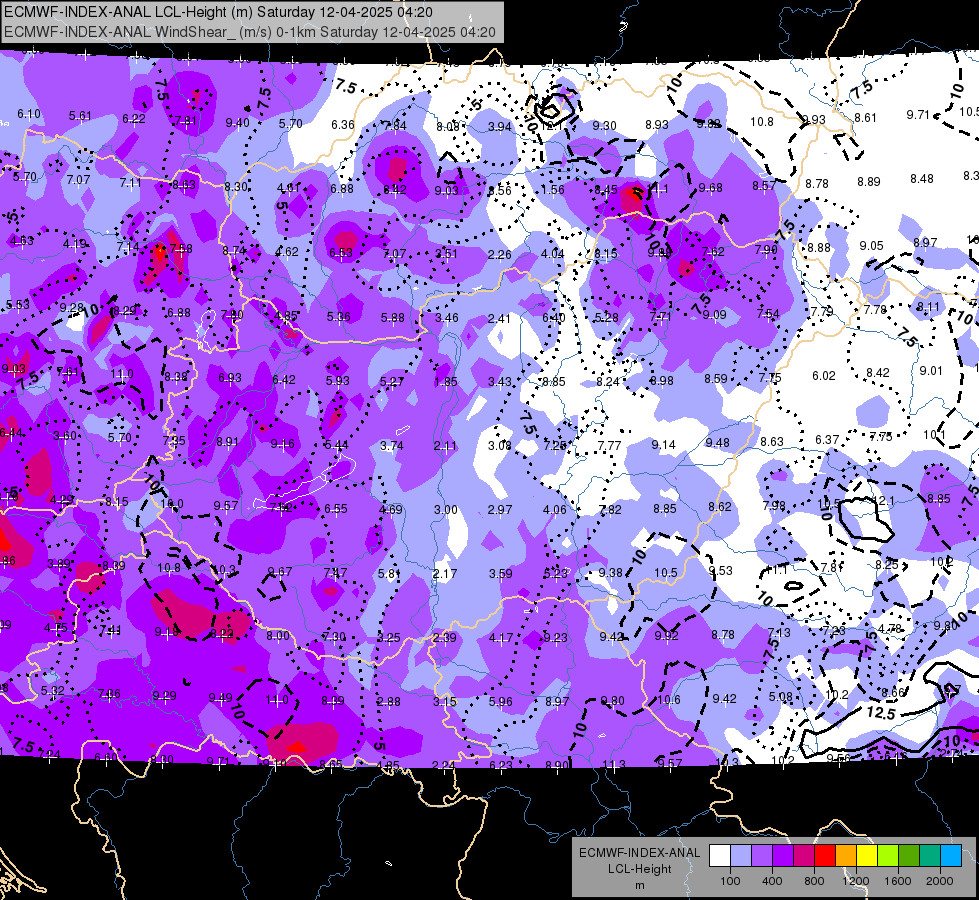This screenshot has width=979, height=900.
Task: Click the wind shear value 9.14
Action: point(663,445)
